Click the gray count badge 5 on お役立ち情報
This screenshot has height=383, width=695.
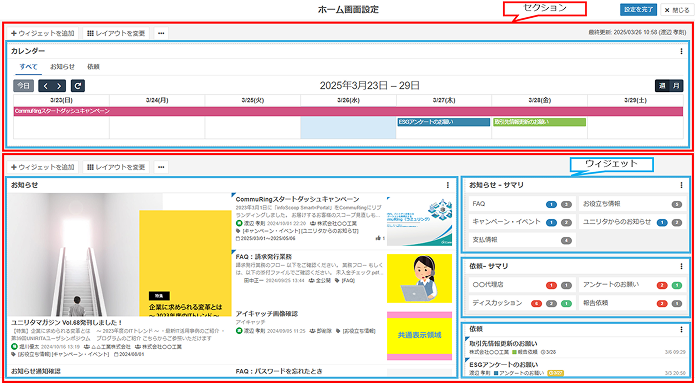[676, 204]
